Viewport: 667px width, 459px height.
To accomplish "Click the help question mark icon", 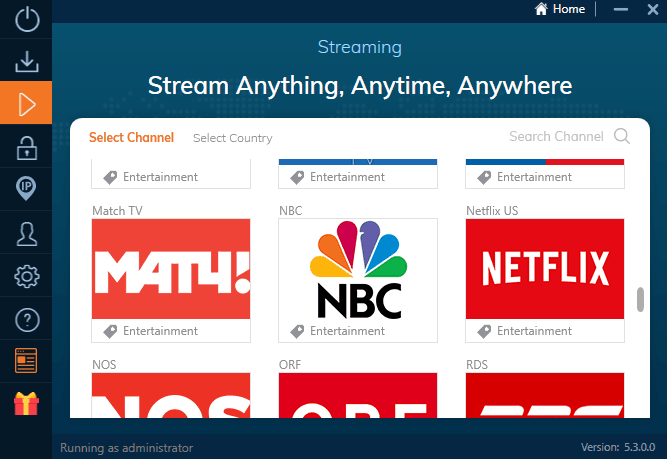I will [x=27, y=319].
